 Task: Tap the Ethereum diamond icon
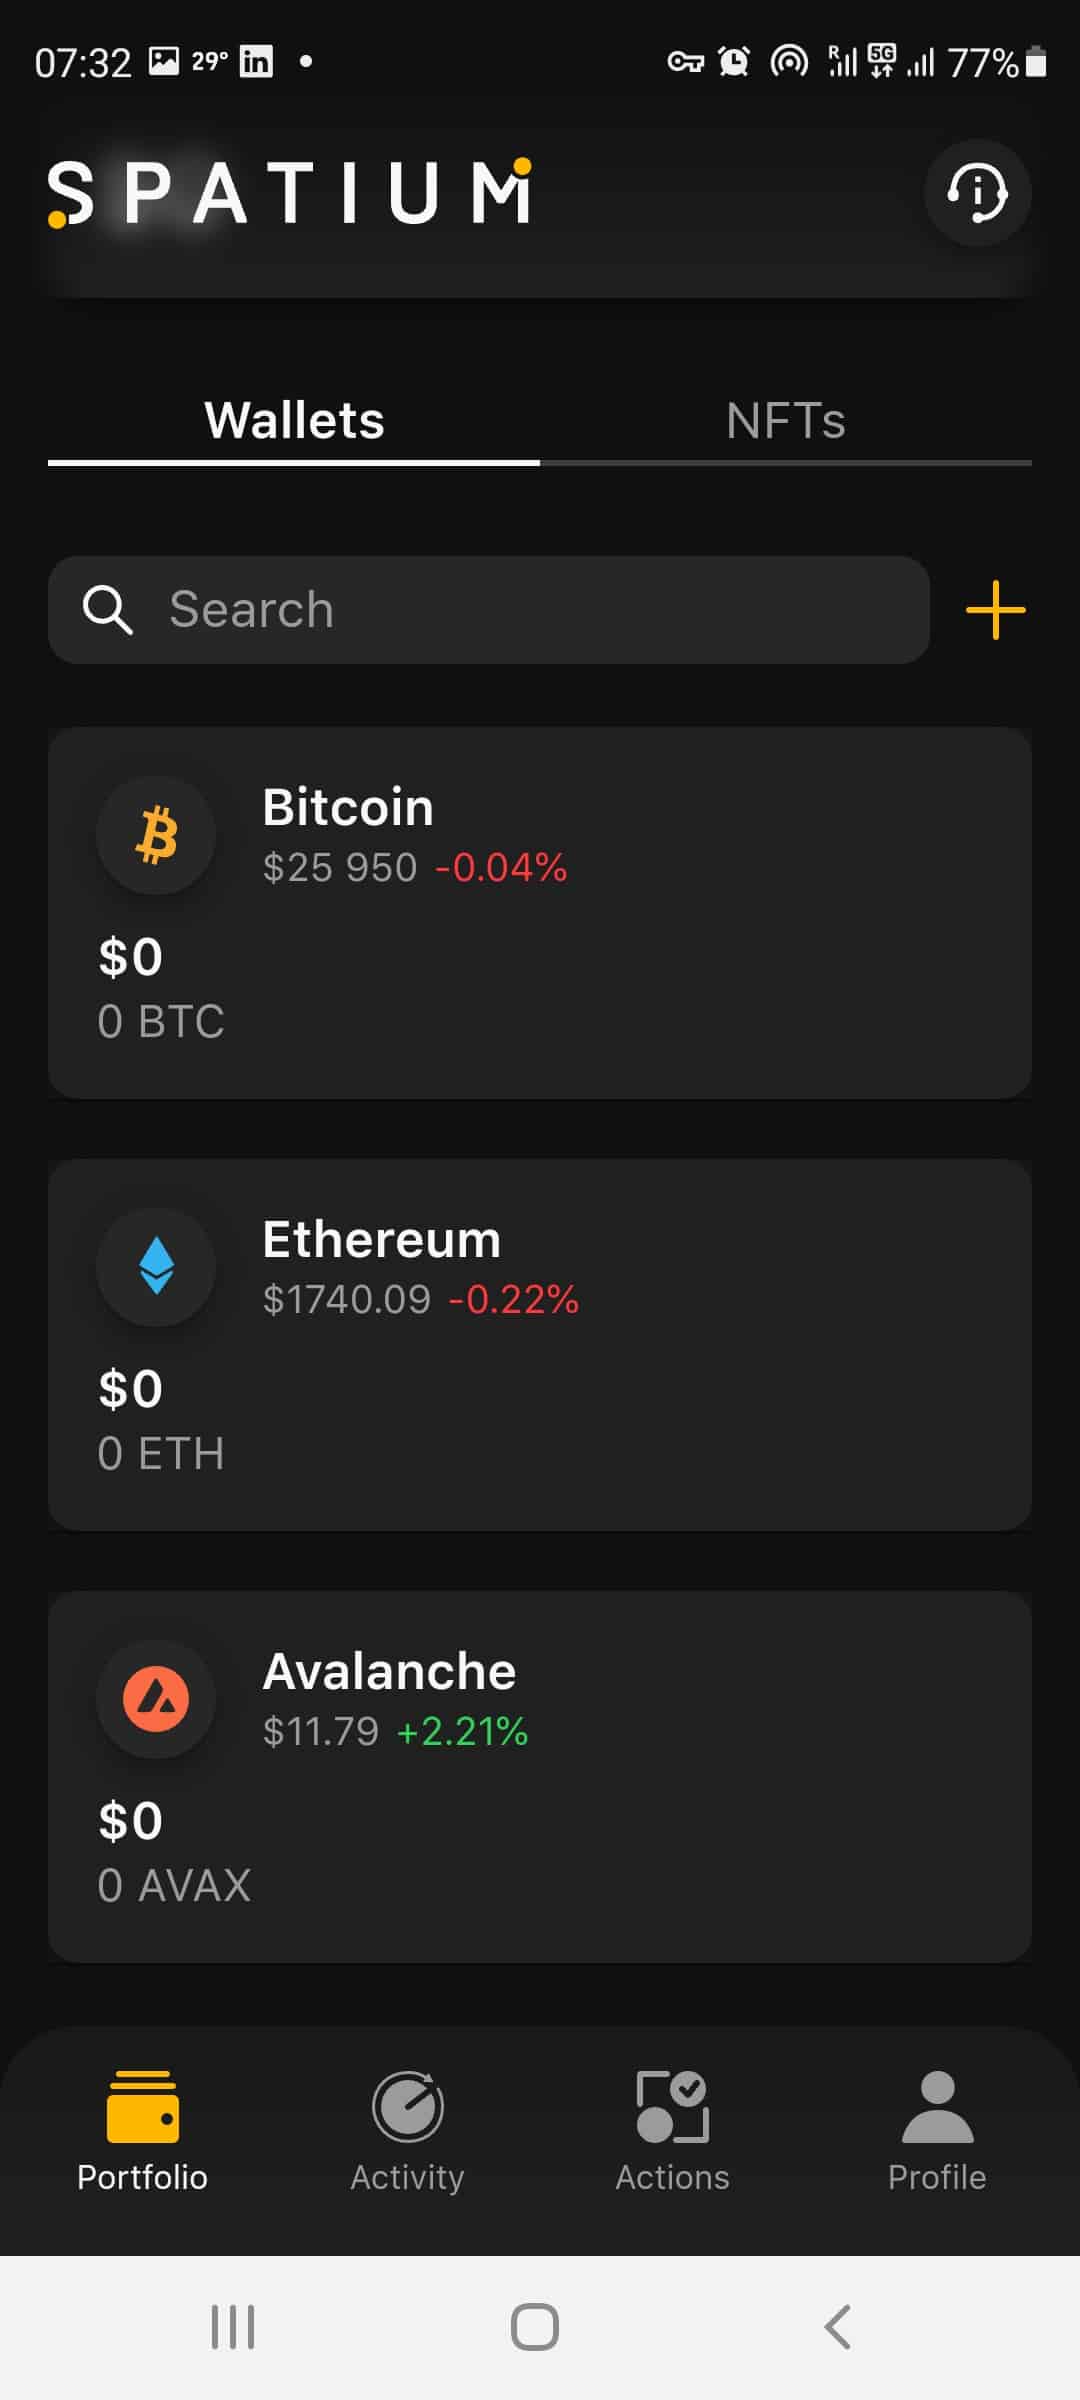[x=156, y=1266]
